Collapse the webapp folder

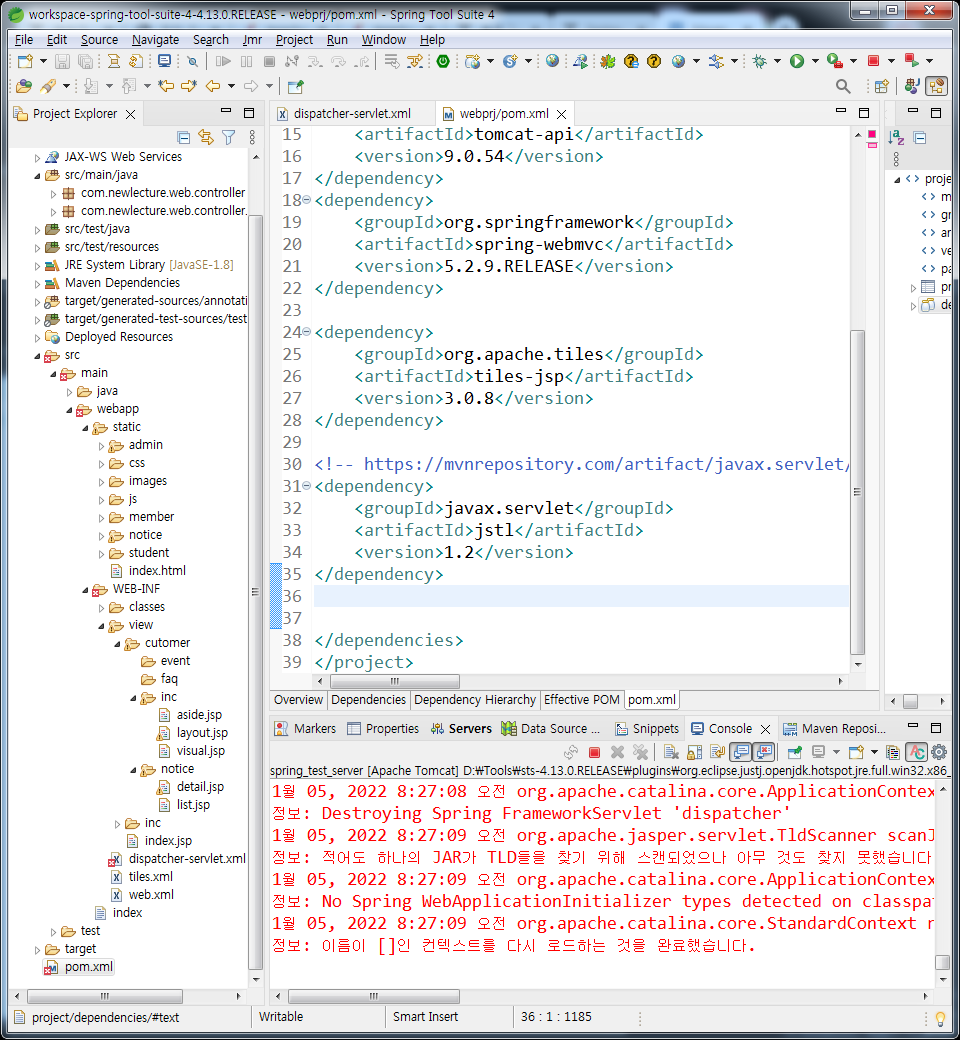pyautogui.click(x=69, y=410)
